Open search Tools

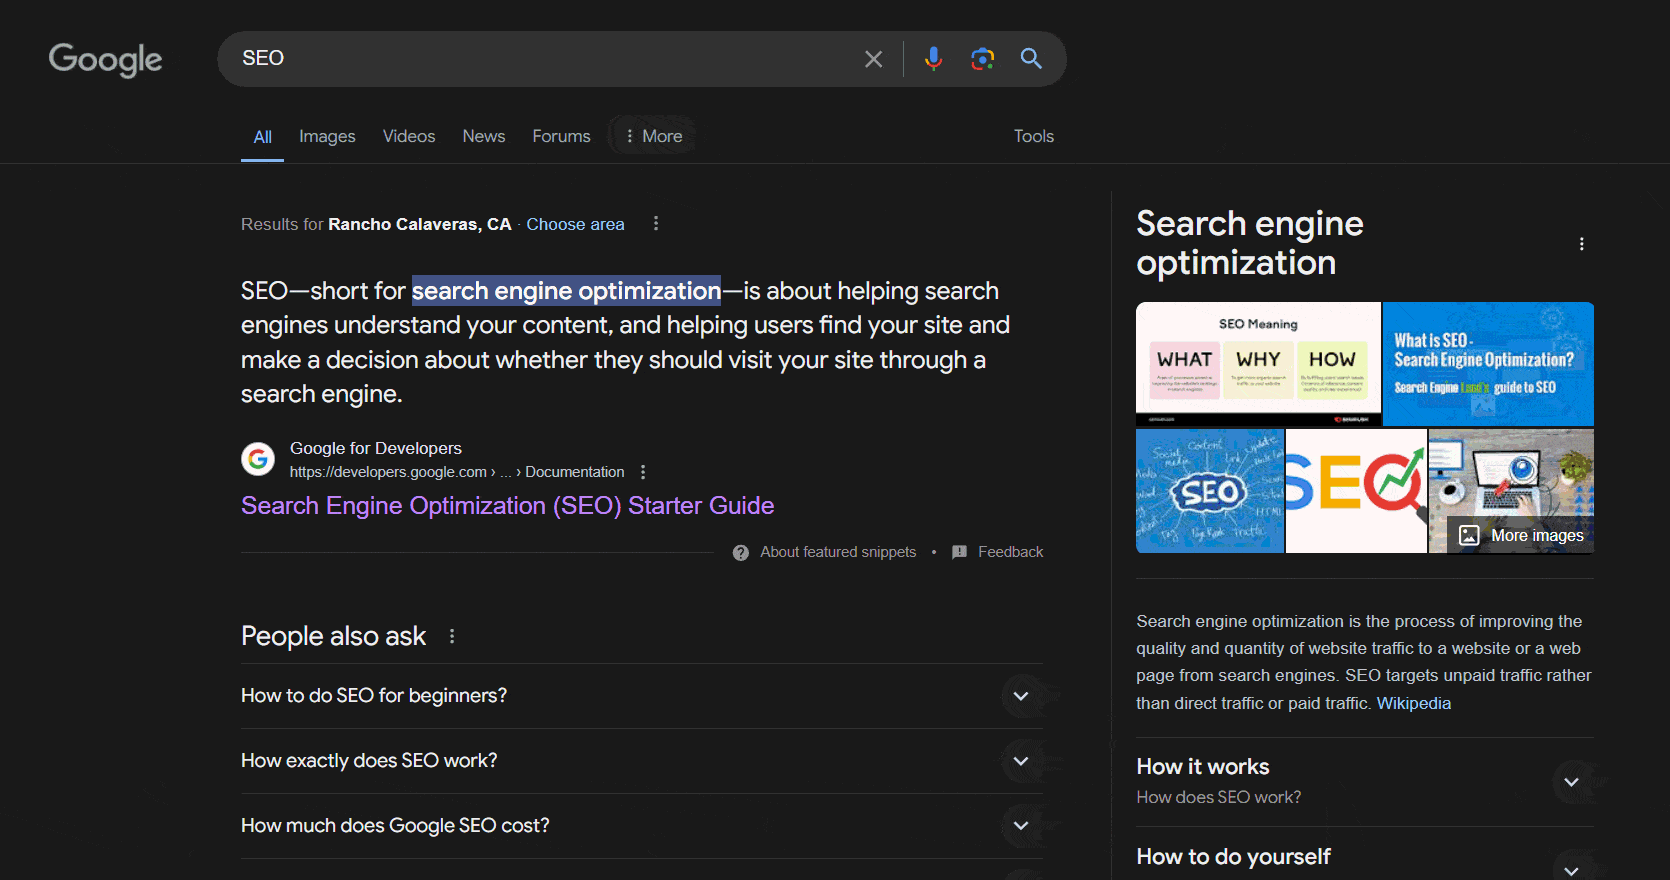point(1034,136)
